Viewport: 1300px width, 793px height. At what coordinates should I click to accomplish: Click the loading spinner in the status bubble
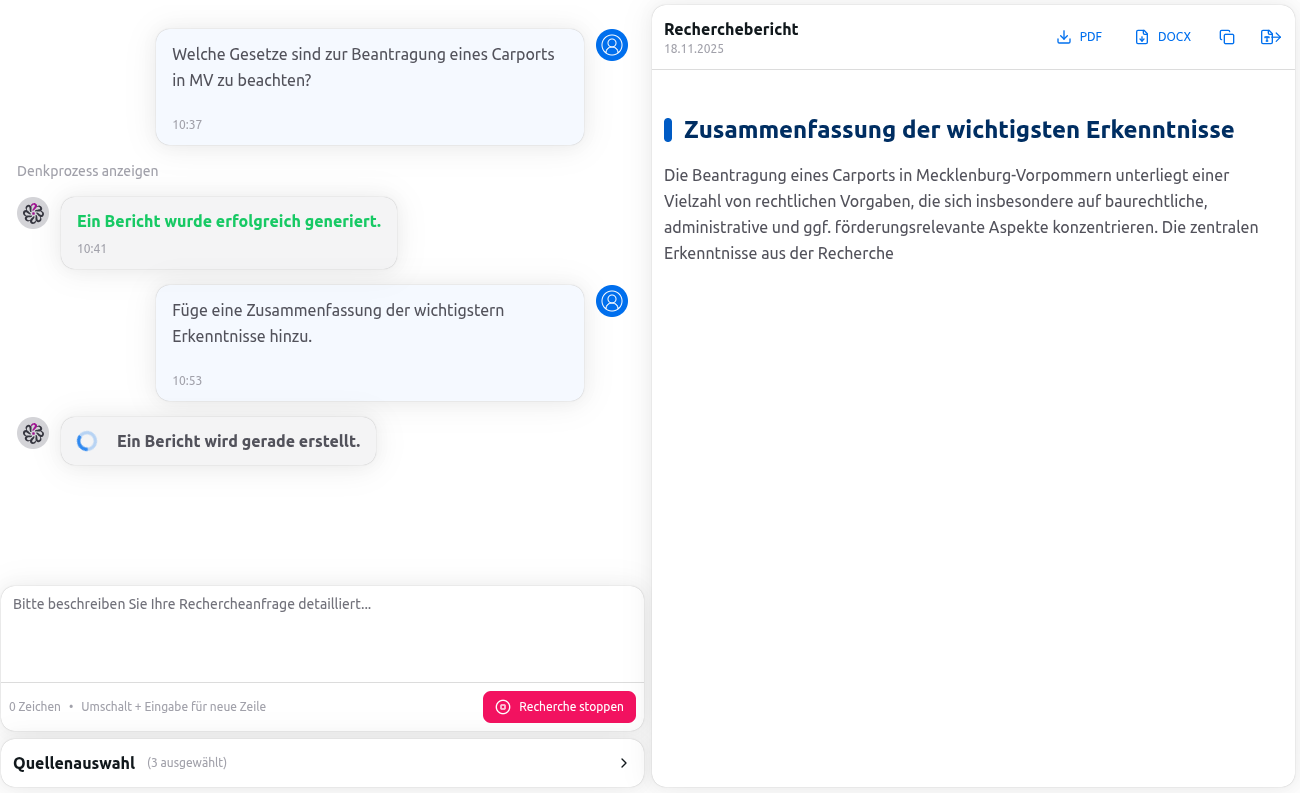87,441
